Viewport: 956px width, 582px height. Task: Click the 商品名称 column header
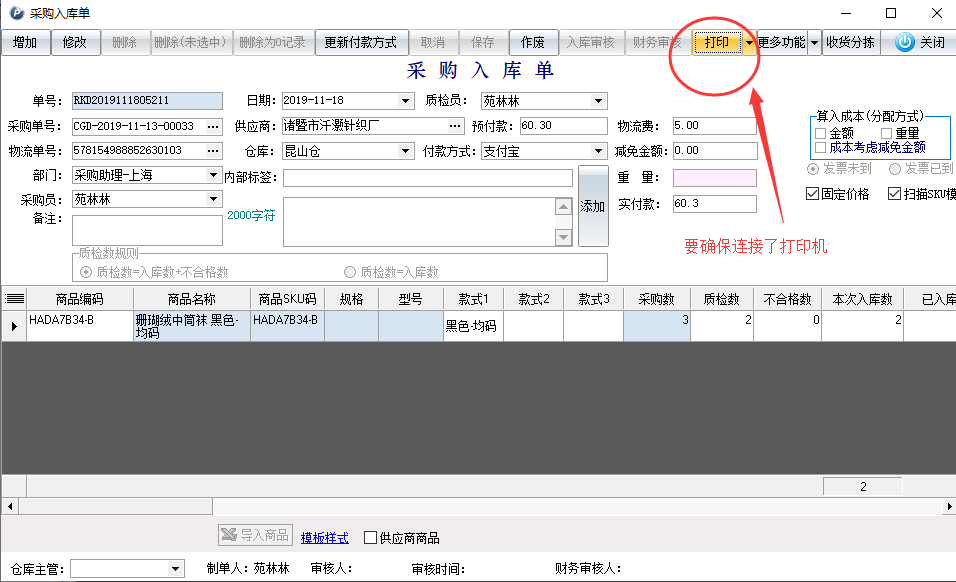pyautogui.click(x=192, y=299)
